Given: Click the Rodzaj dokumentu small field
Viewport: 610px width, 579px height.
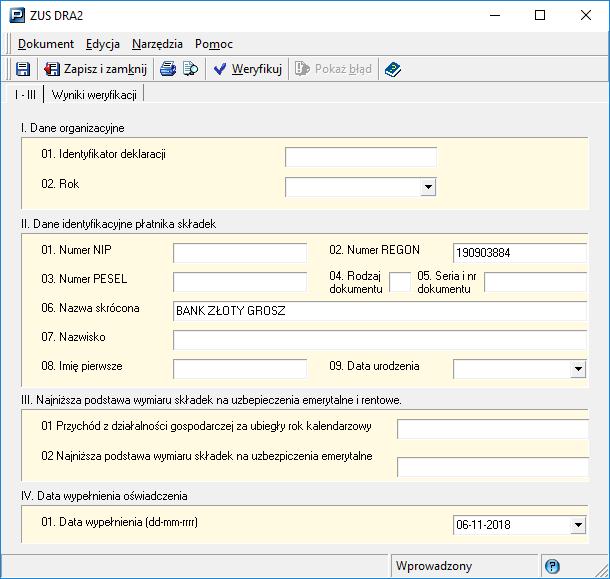Looking at the screenshot, I should point(400,282).
